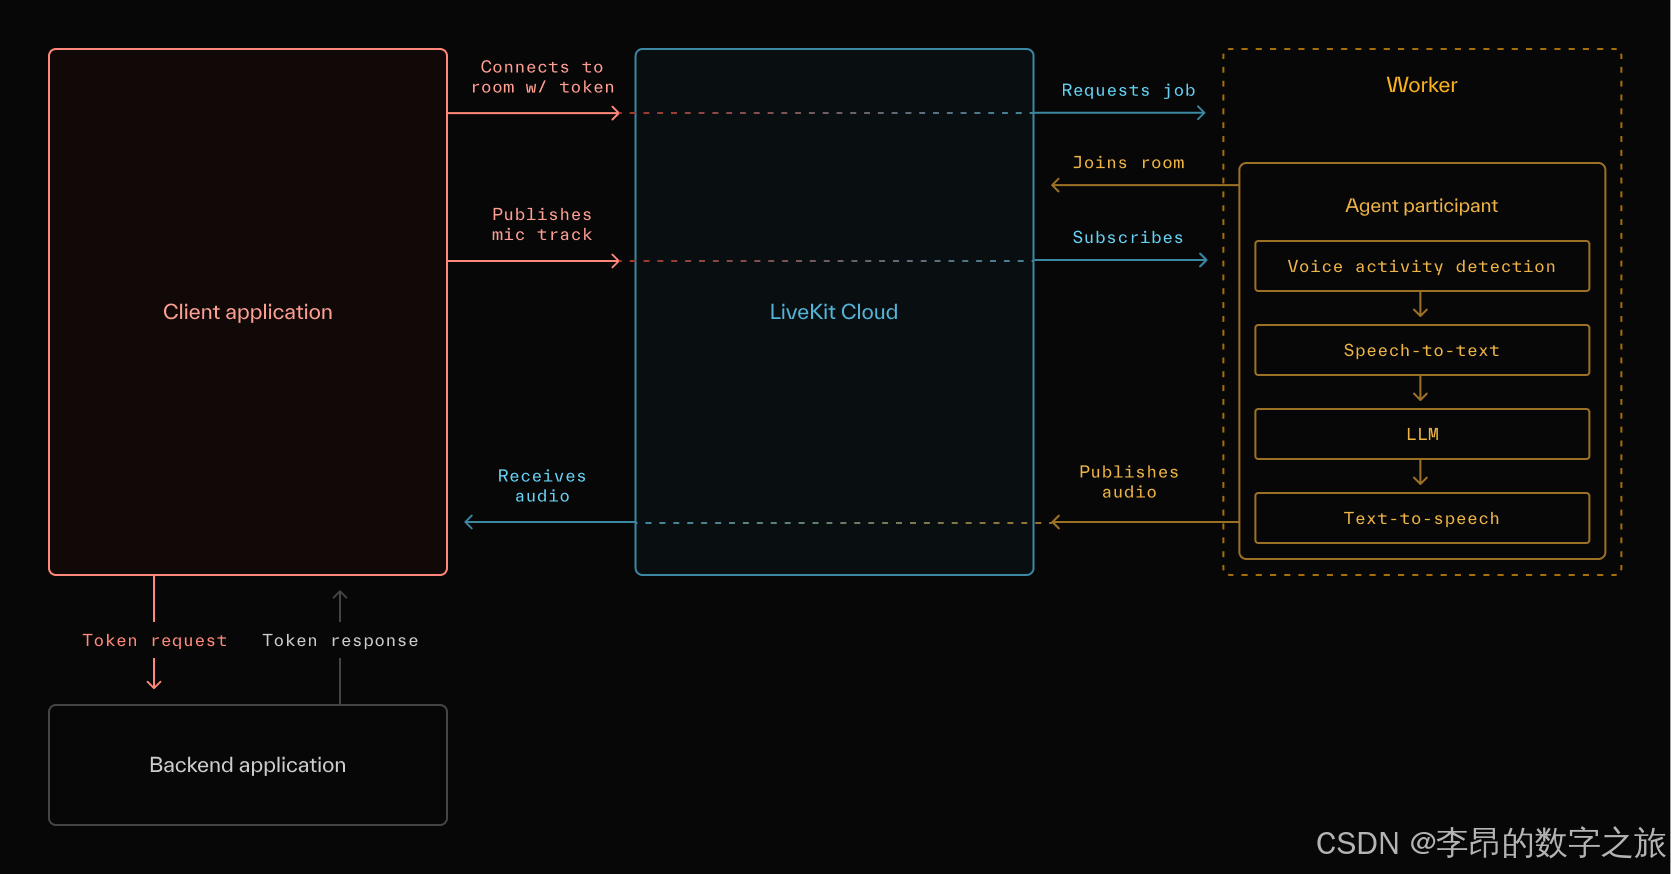Click the arrow between Speech-to-text and LLM
Image resolution: width=1671 pixels, height=874 pixels.
1420,390
